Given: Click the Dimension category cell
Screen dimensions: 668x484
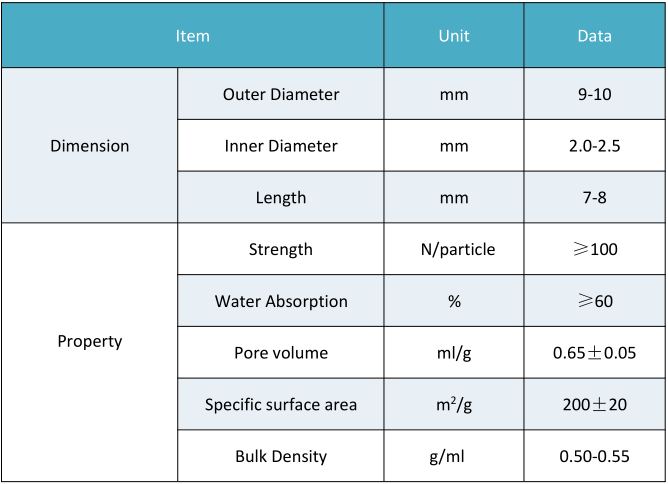Looking at the screenshot, I should 89,145.
